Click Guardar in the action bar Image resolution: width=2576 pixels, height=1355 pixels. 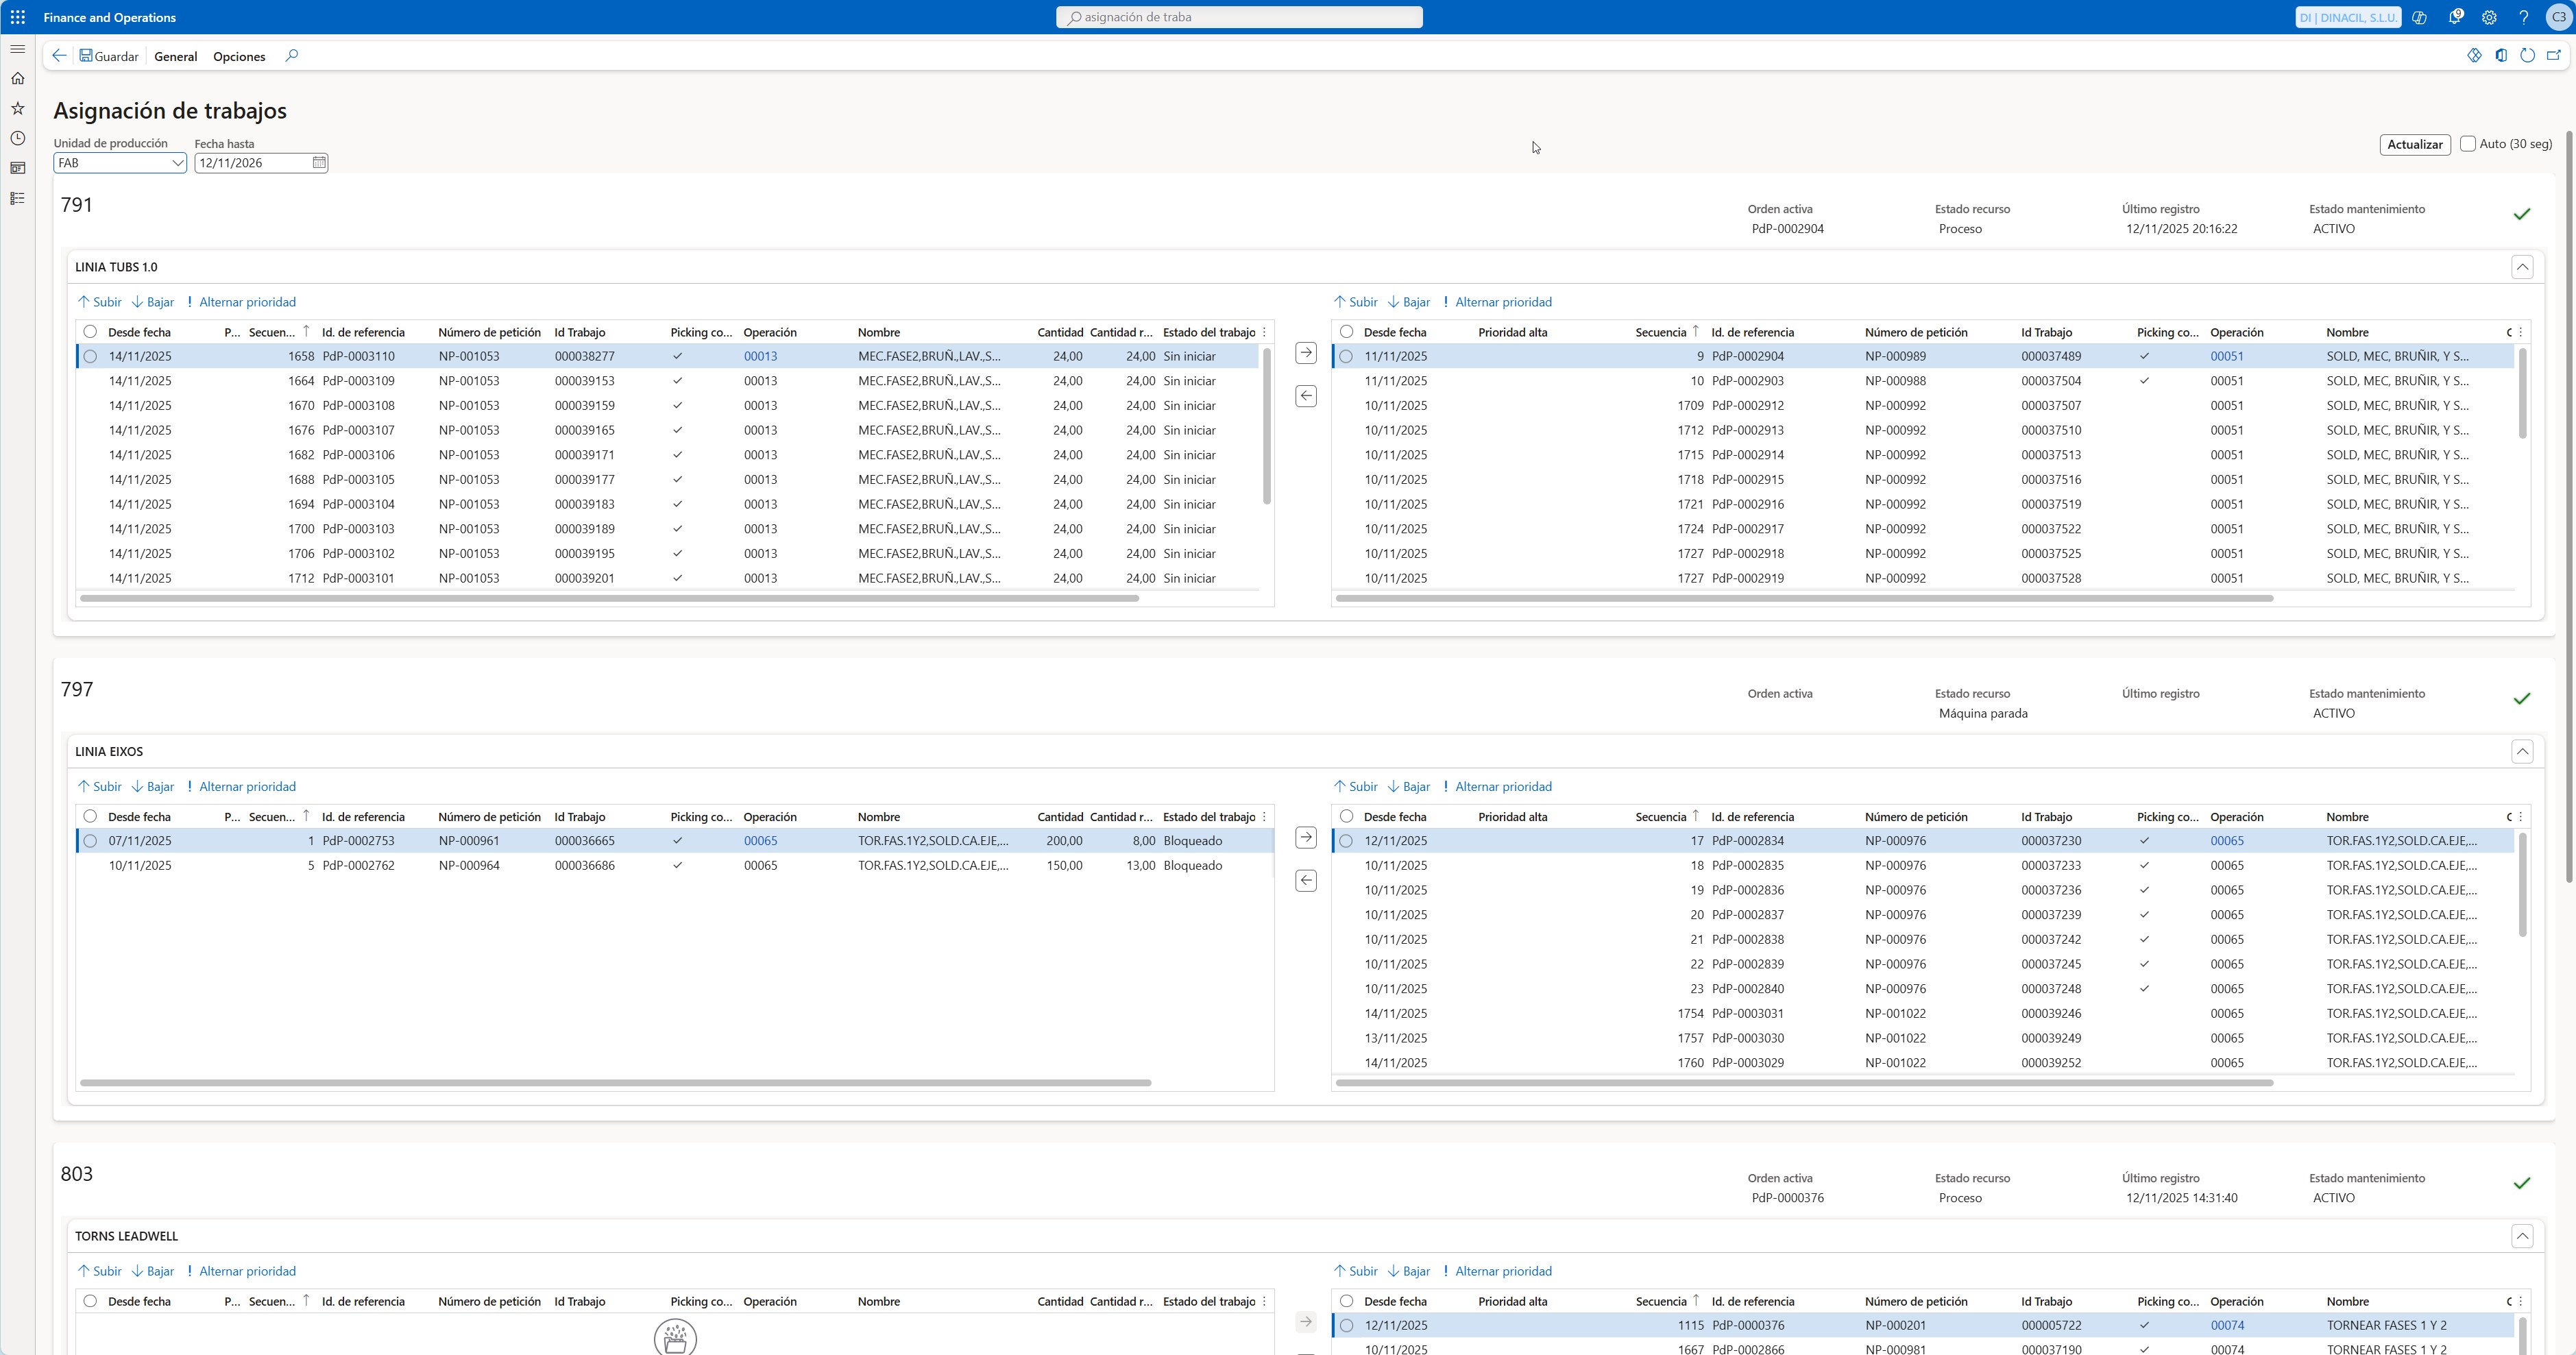(x=109, y=56)
